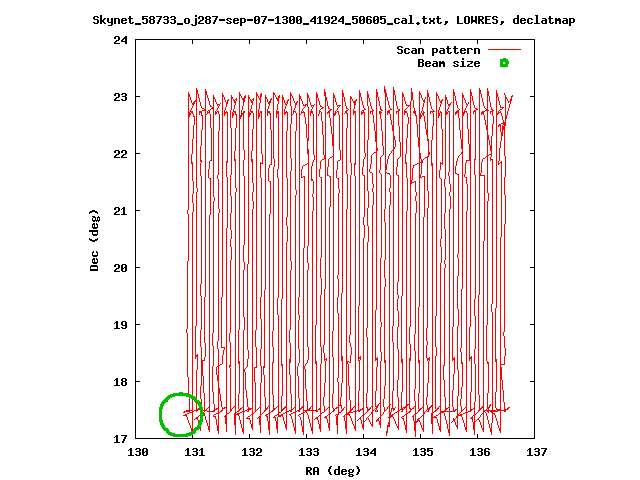This screenshot has width=640, height=480.
Task: Click the 'Dec (deg)' axis label
Action: (x=94, y=240)
